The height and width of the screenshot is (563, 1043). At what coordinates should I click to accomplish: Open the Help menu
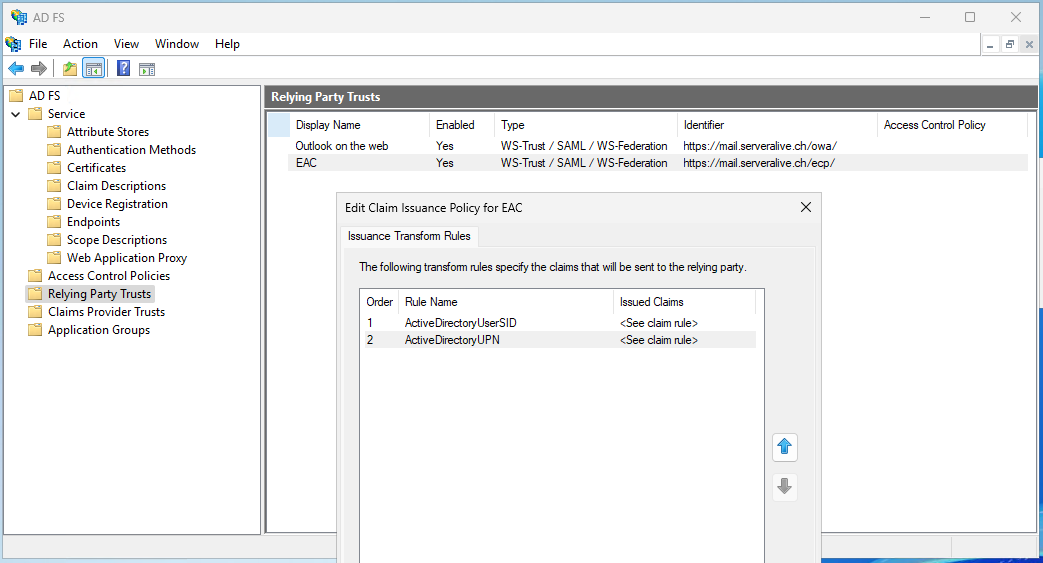point(227,44)
